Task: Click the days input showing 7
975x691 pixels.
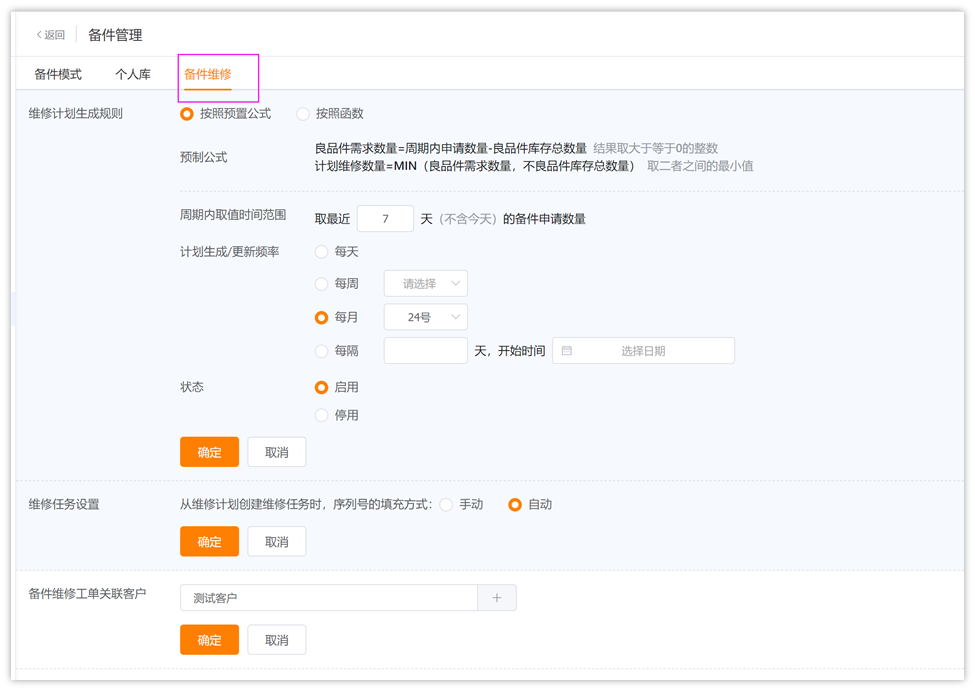Action: pyautogui.click(x=386, y=219)
